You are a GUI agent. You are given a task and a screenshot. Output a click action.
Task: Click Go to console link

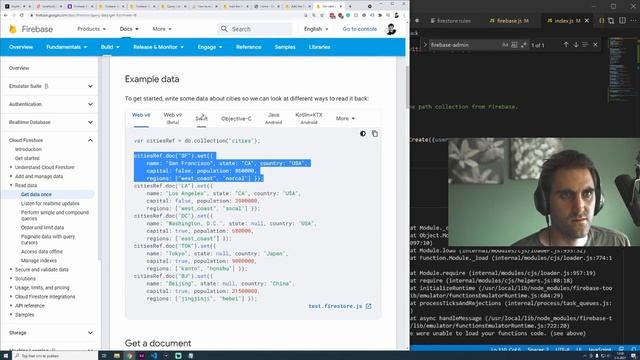tap(360, 29)
